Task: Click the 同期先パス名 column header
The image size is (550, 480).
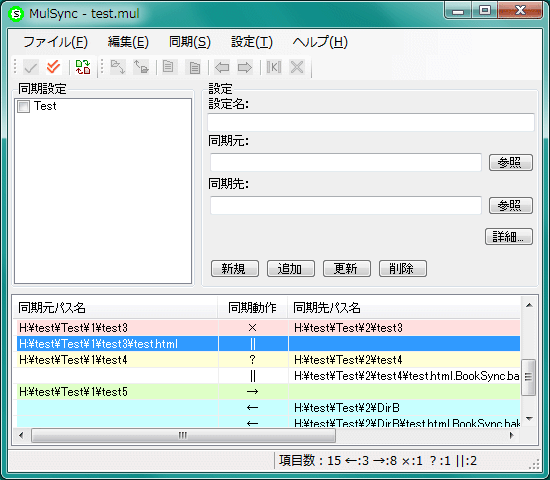Action: point(404,307)
